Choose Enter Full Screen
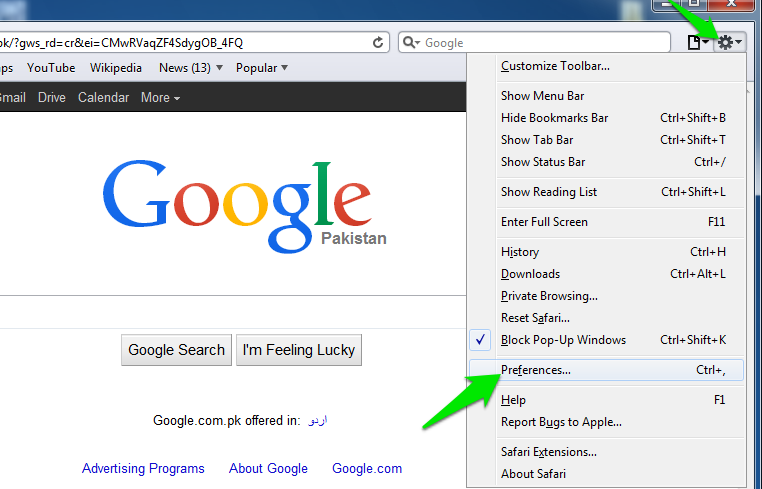This screenshot has height=489, width=762. pos(606,222)
